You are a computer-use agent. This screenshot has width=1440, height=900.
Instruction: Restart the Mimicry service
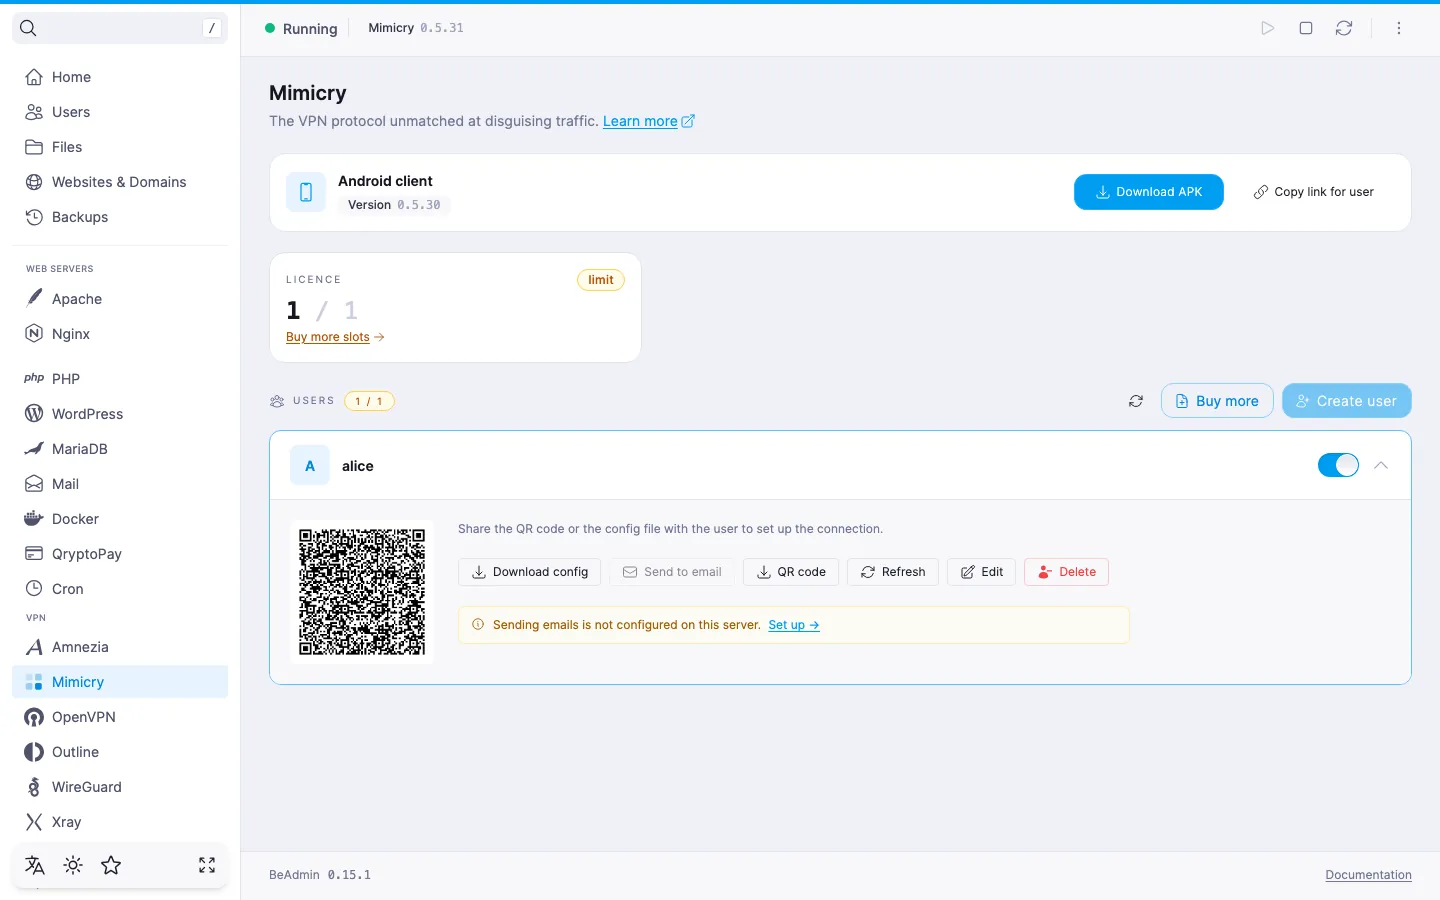pos(1344,28)
